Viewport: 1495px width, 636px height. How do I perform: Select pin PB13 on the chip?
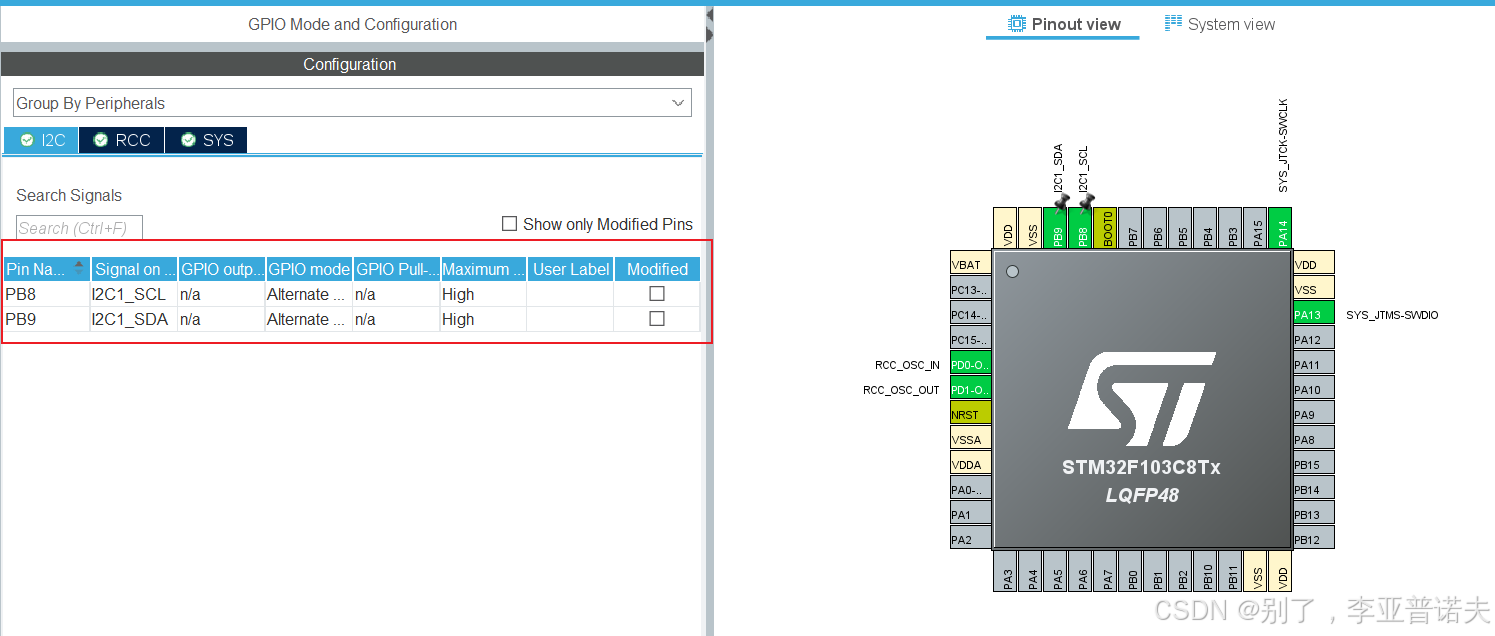coord(1313,514)
